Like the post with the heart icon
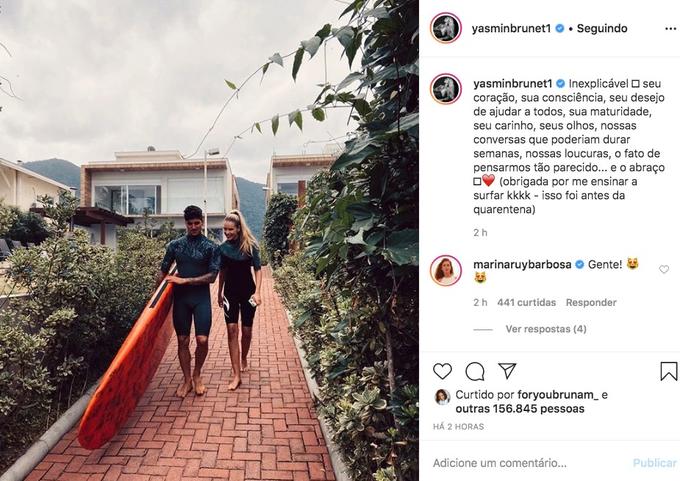The height and width of the screenshot is (481, 680). [x=442, y=371]
